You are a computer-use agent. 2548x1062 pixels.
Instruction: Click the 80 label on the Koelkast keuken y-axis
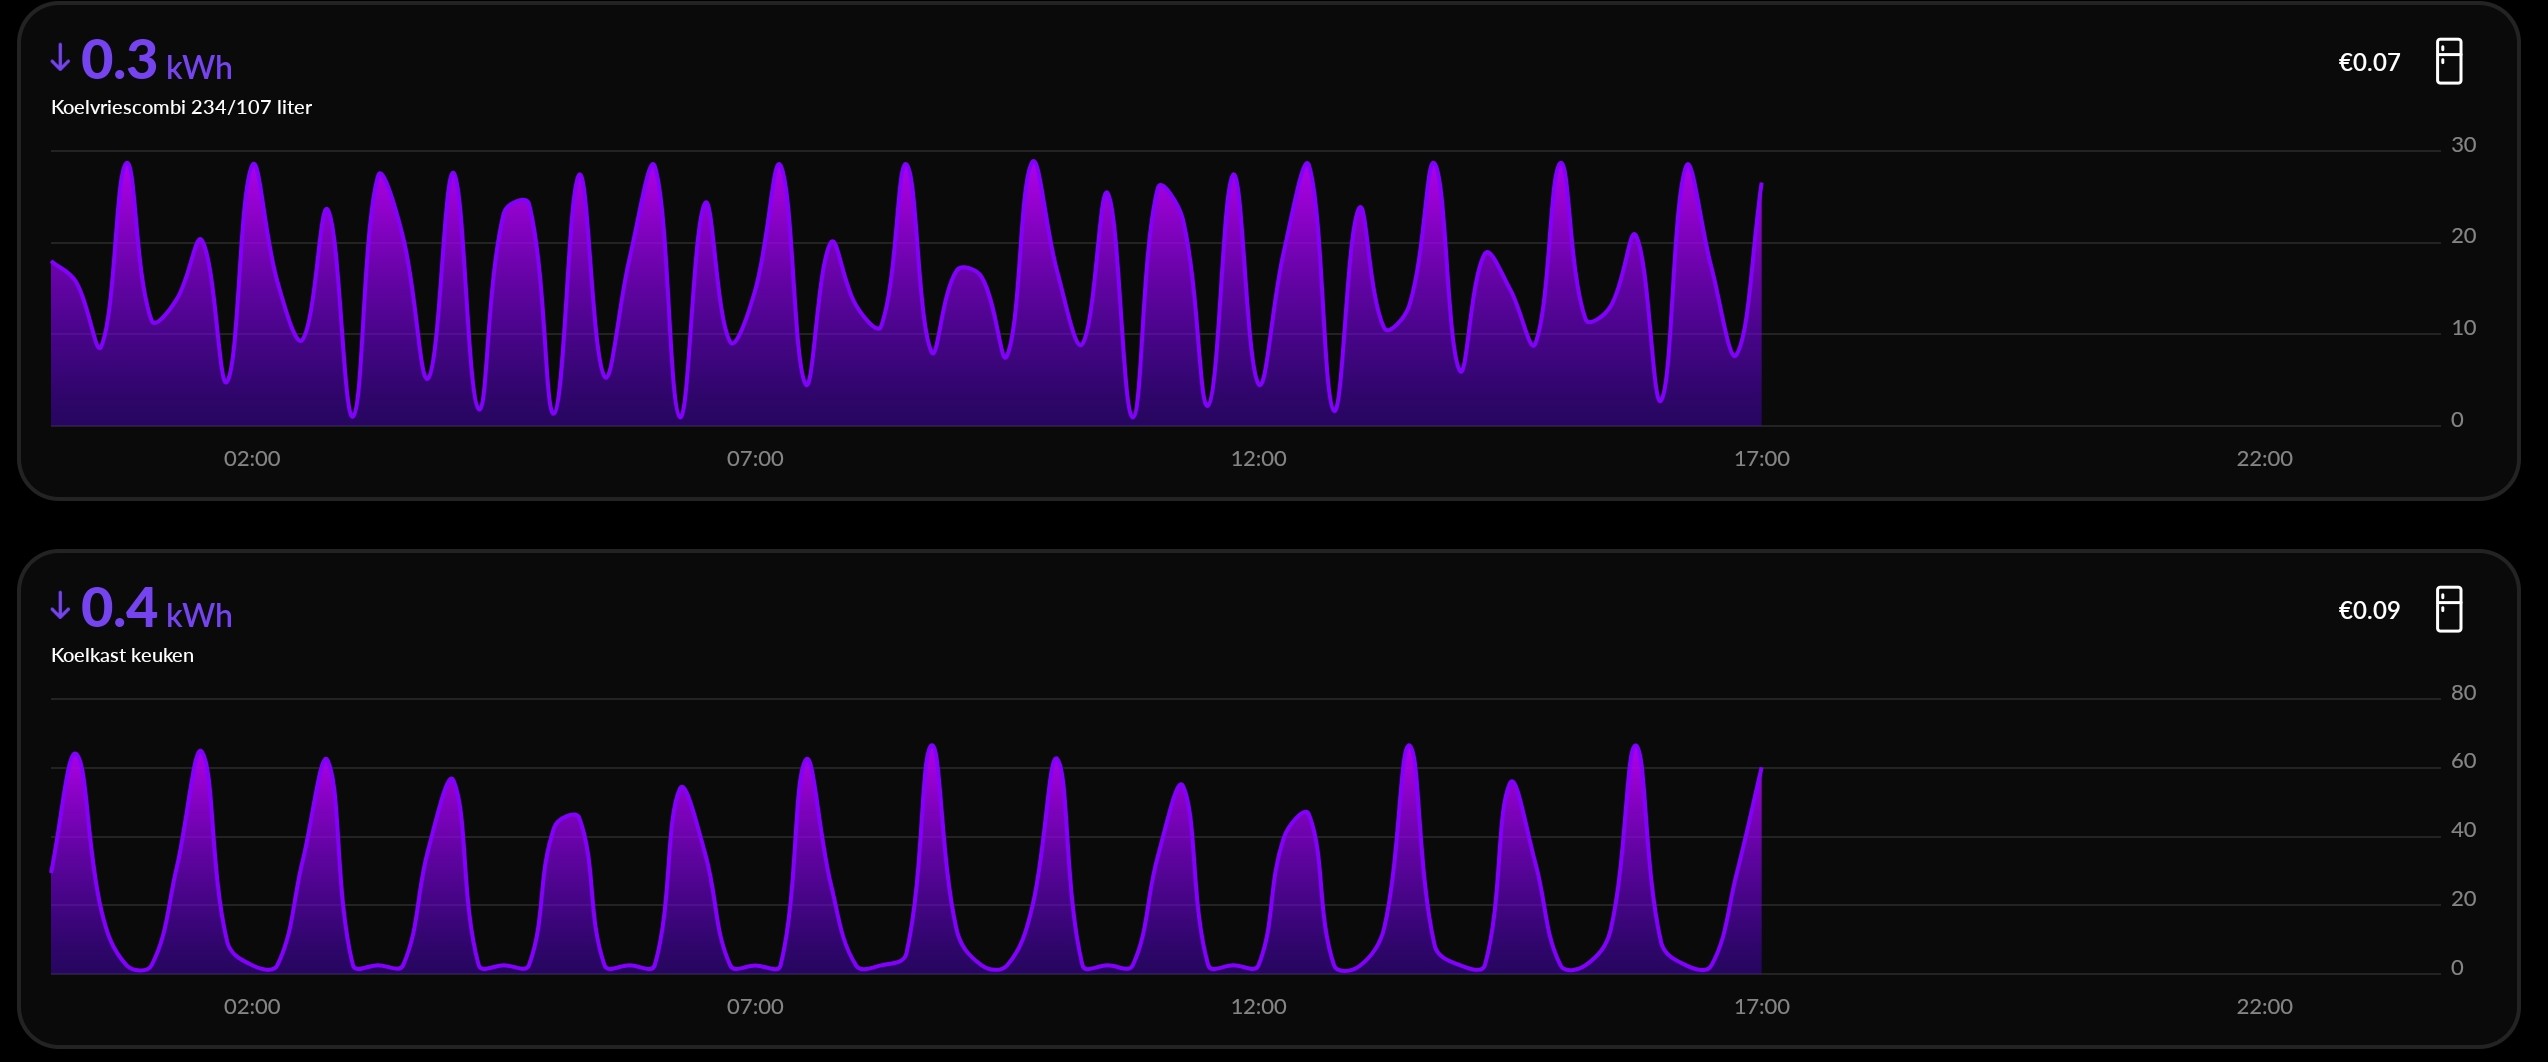click(x=2463, y=693)
